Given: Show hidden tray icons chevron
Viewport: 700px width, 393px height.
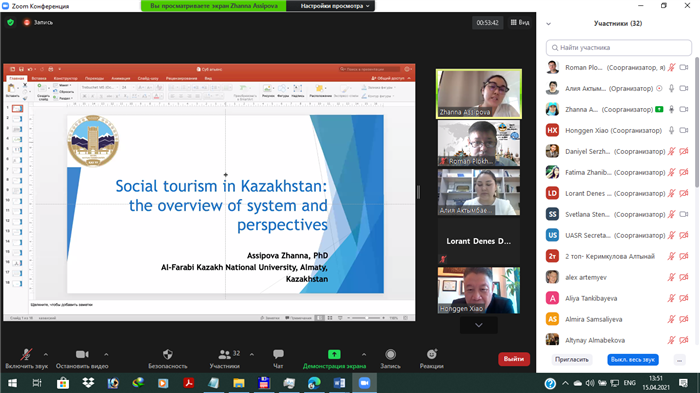Looking at the screenshot, I should 565,383.
